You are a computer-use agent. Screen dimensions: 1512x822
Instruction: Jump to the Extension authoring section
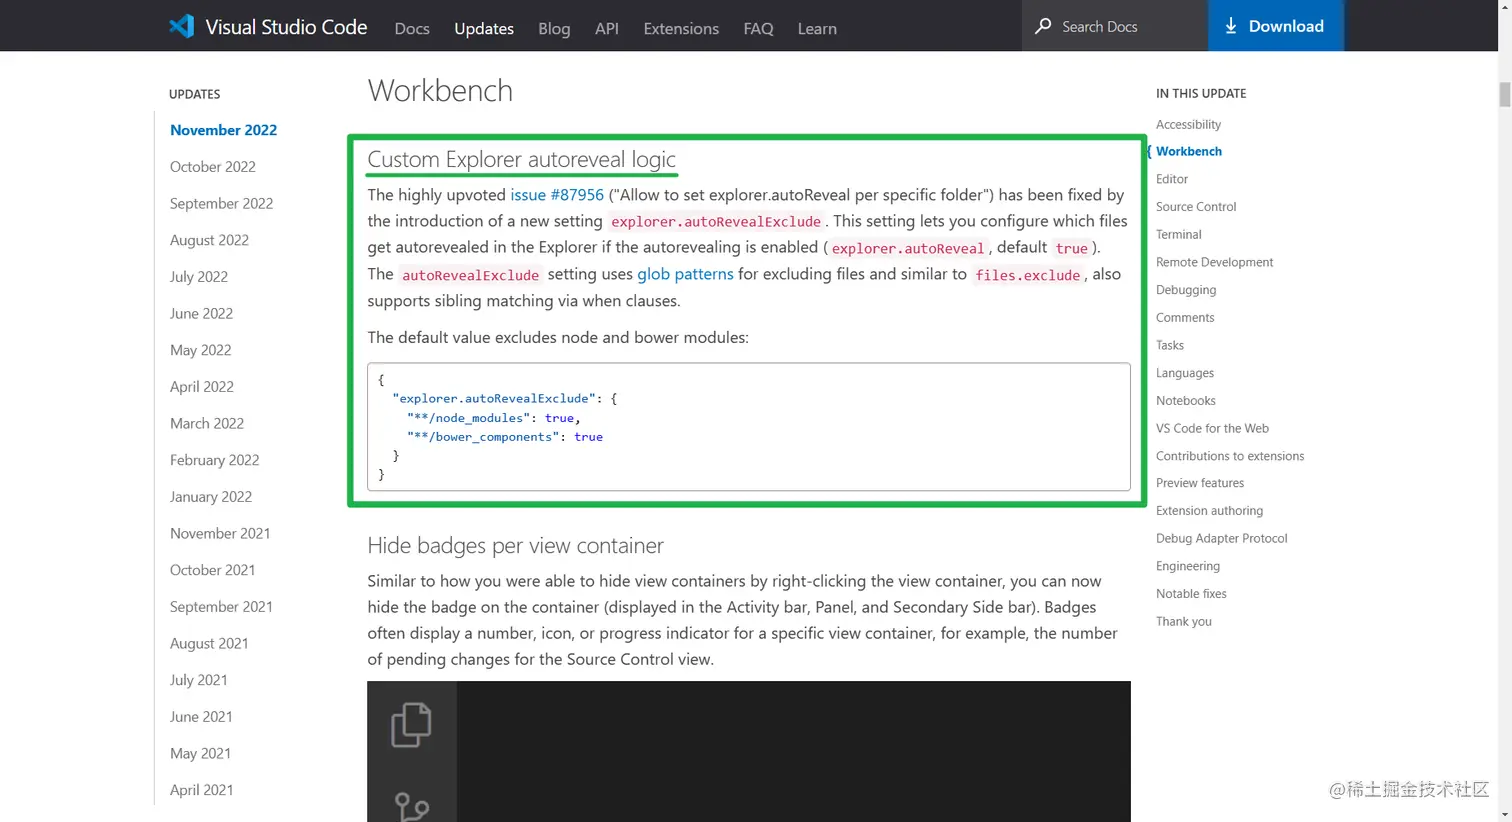coord(1209,511)
